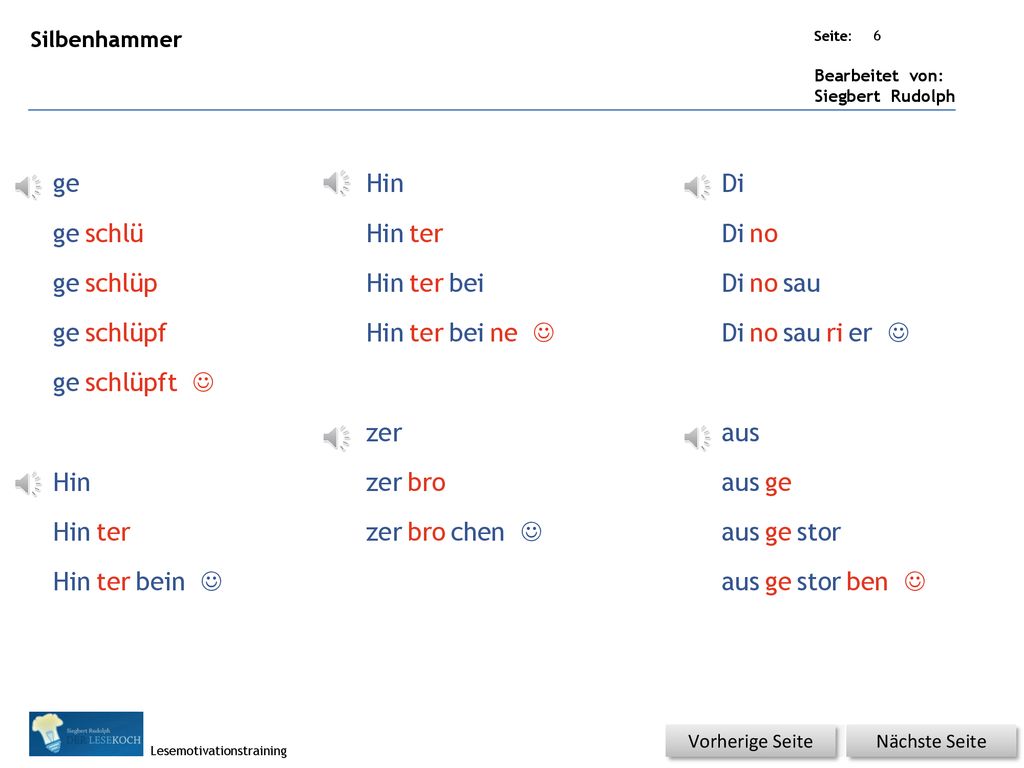Click smiley after 'aus ge stor ben'

click(x=915, y=581)
